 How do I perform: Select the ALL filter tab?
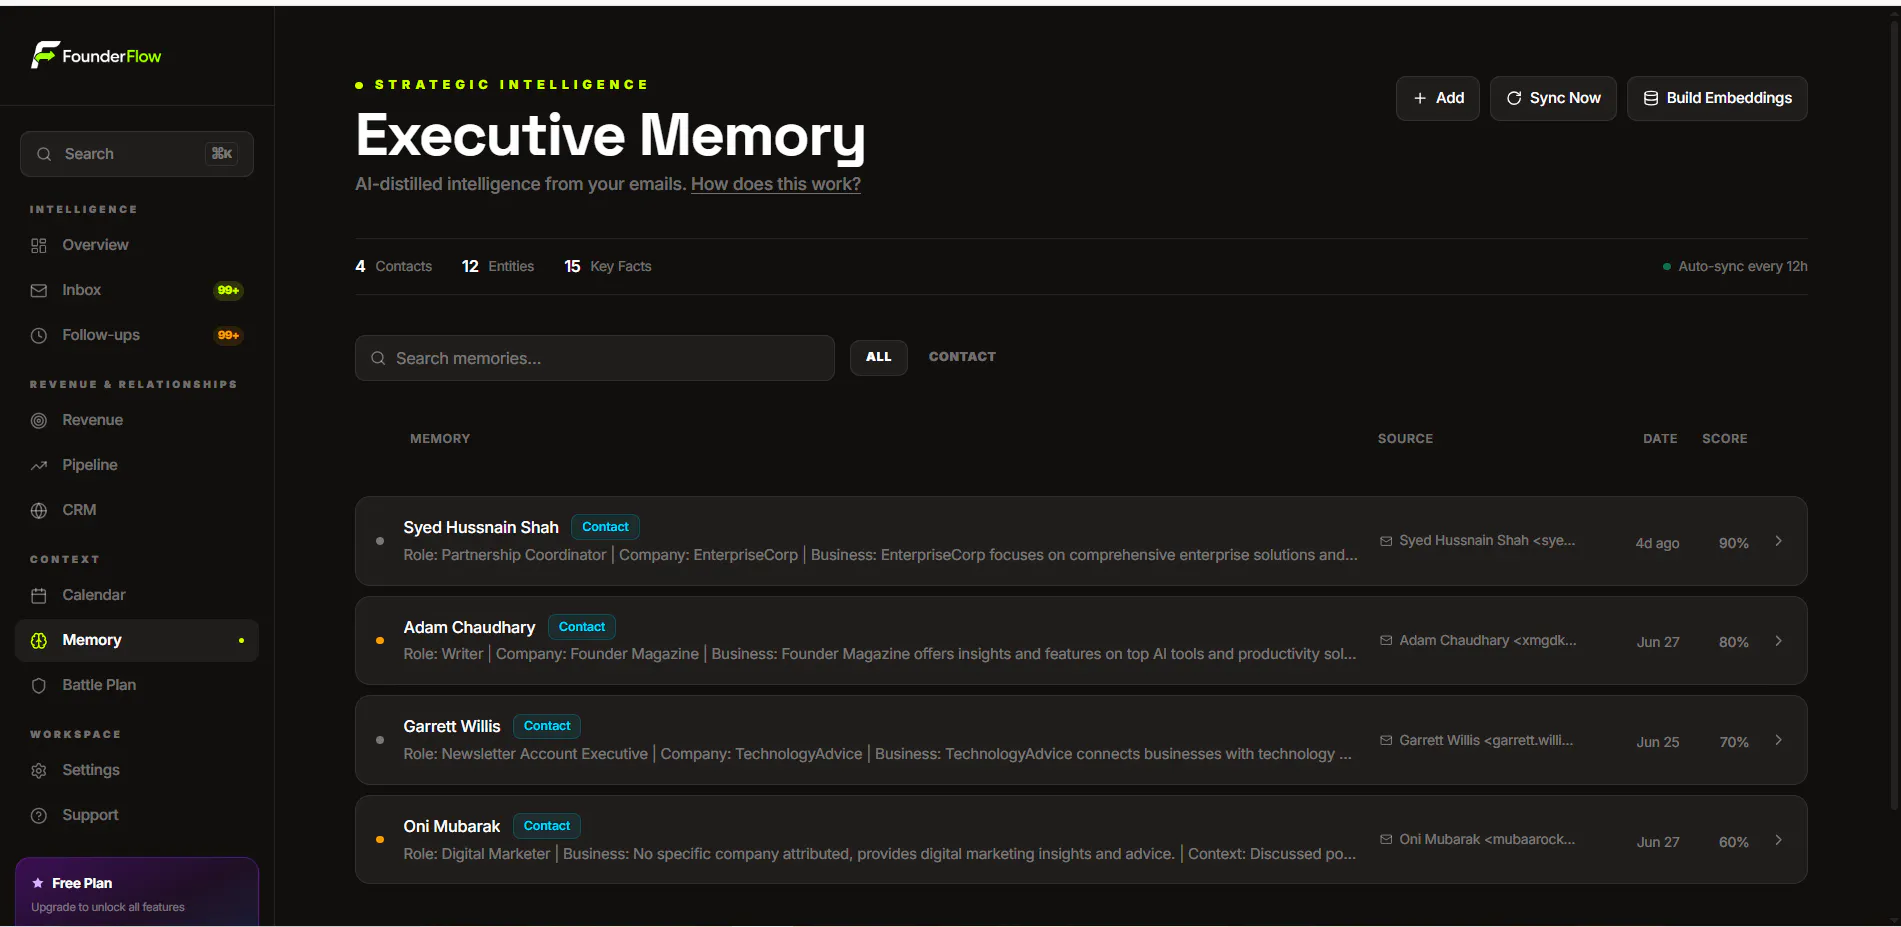879,357
